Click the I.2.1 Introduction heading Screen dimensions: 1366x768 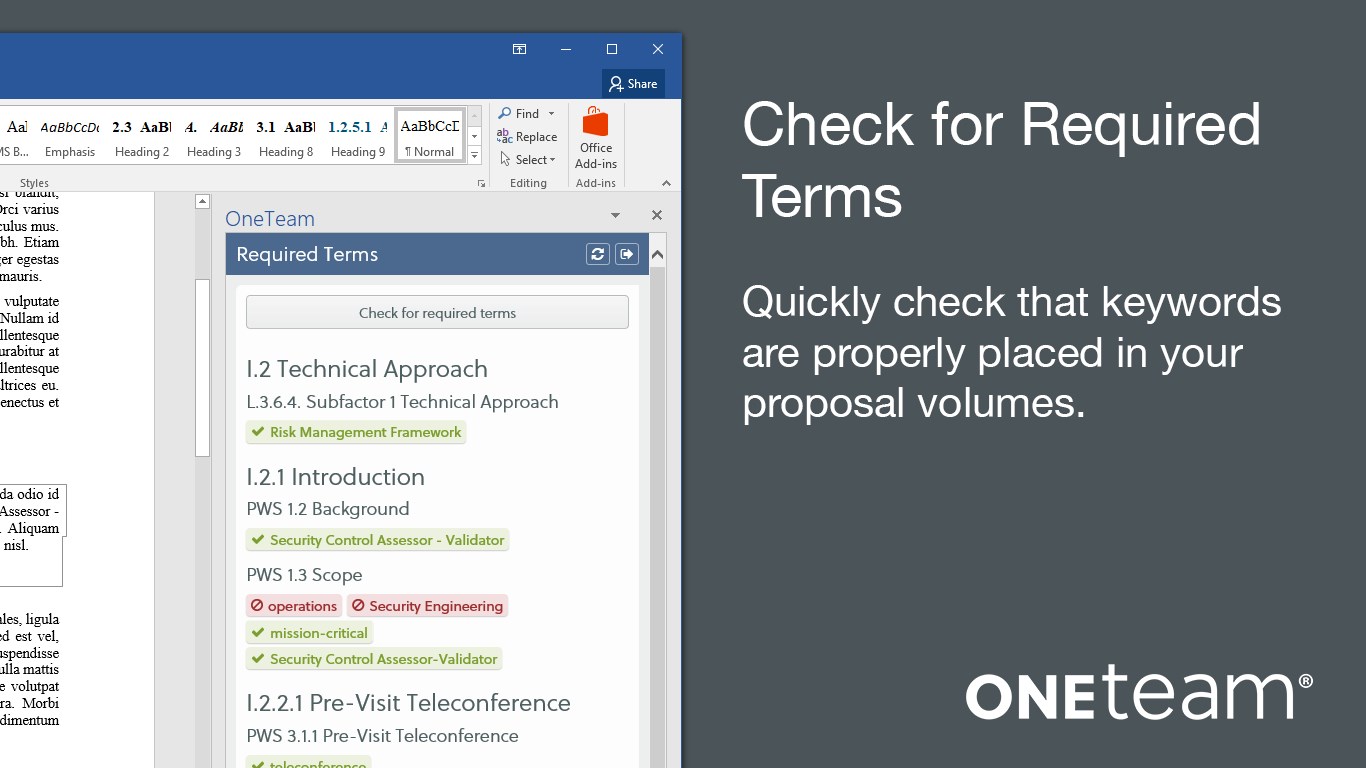coord(335,477)
